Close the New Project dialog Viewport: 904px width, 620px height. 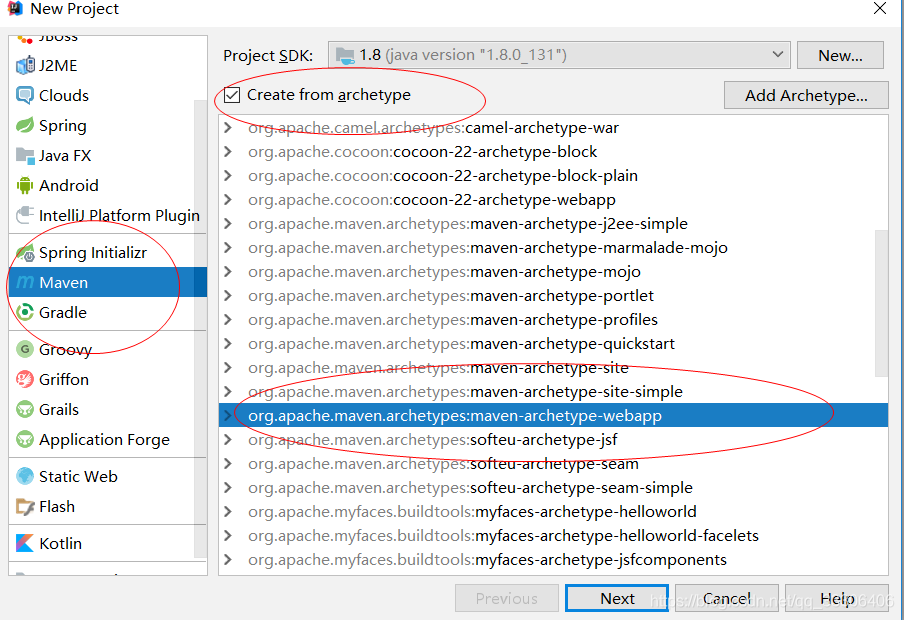(x=880, y=9)
